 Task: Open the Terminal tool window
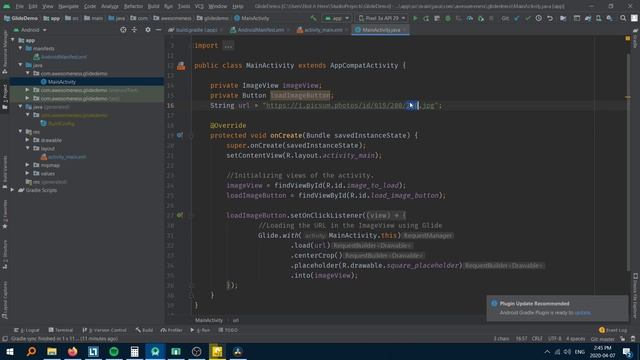61,330
